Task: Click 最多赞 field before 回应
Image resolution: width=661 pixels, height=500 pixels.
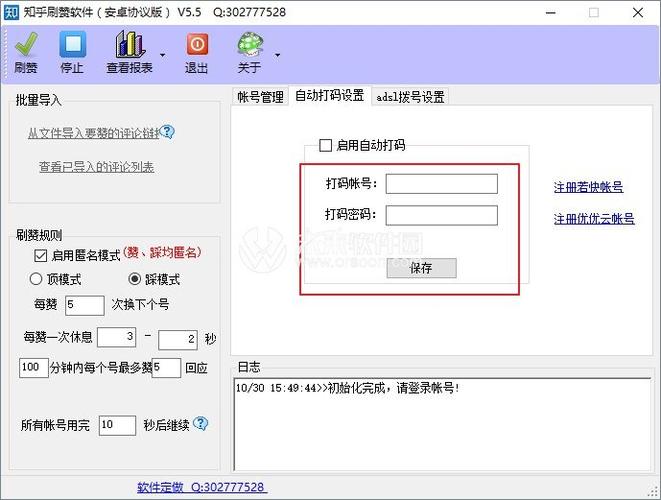Action: pos(166,368)
